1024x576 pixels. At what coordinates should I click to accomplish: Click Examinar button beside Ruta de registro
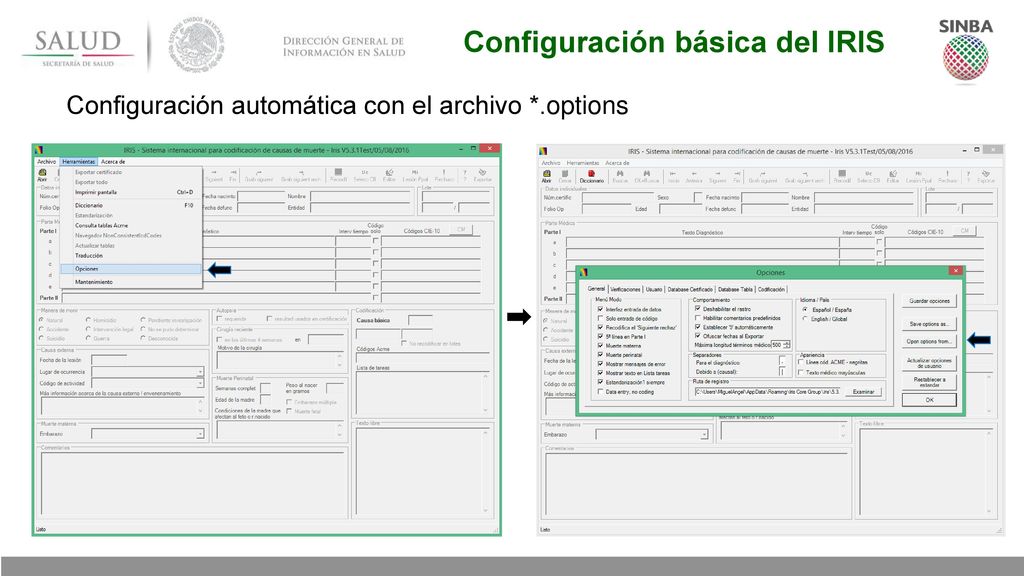[x=863, y=392]
